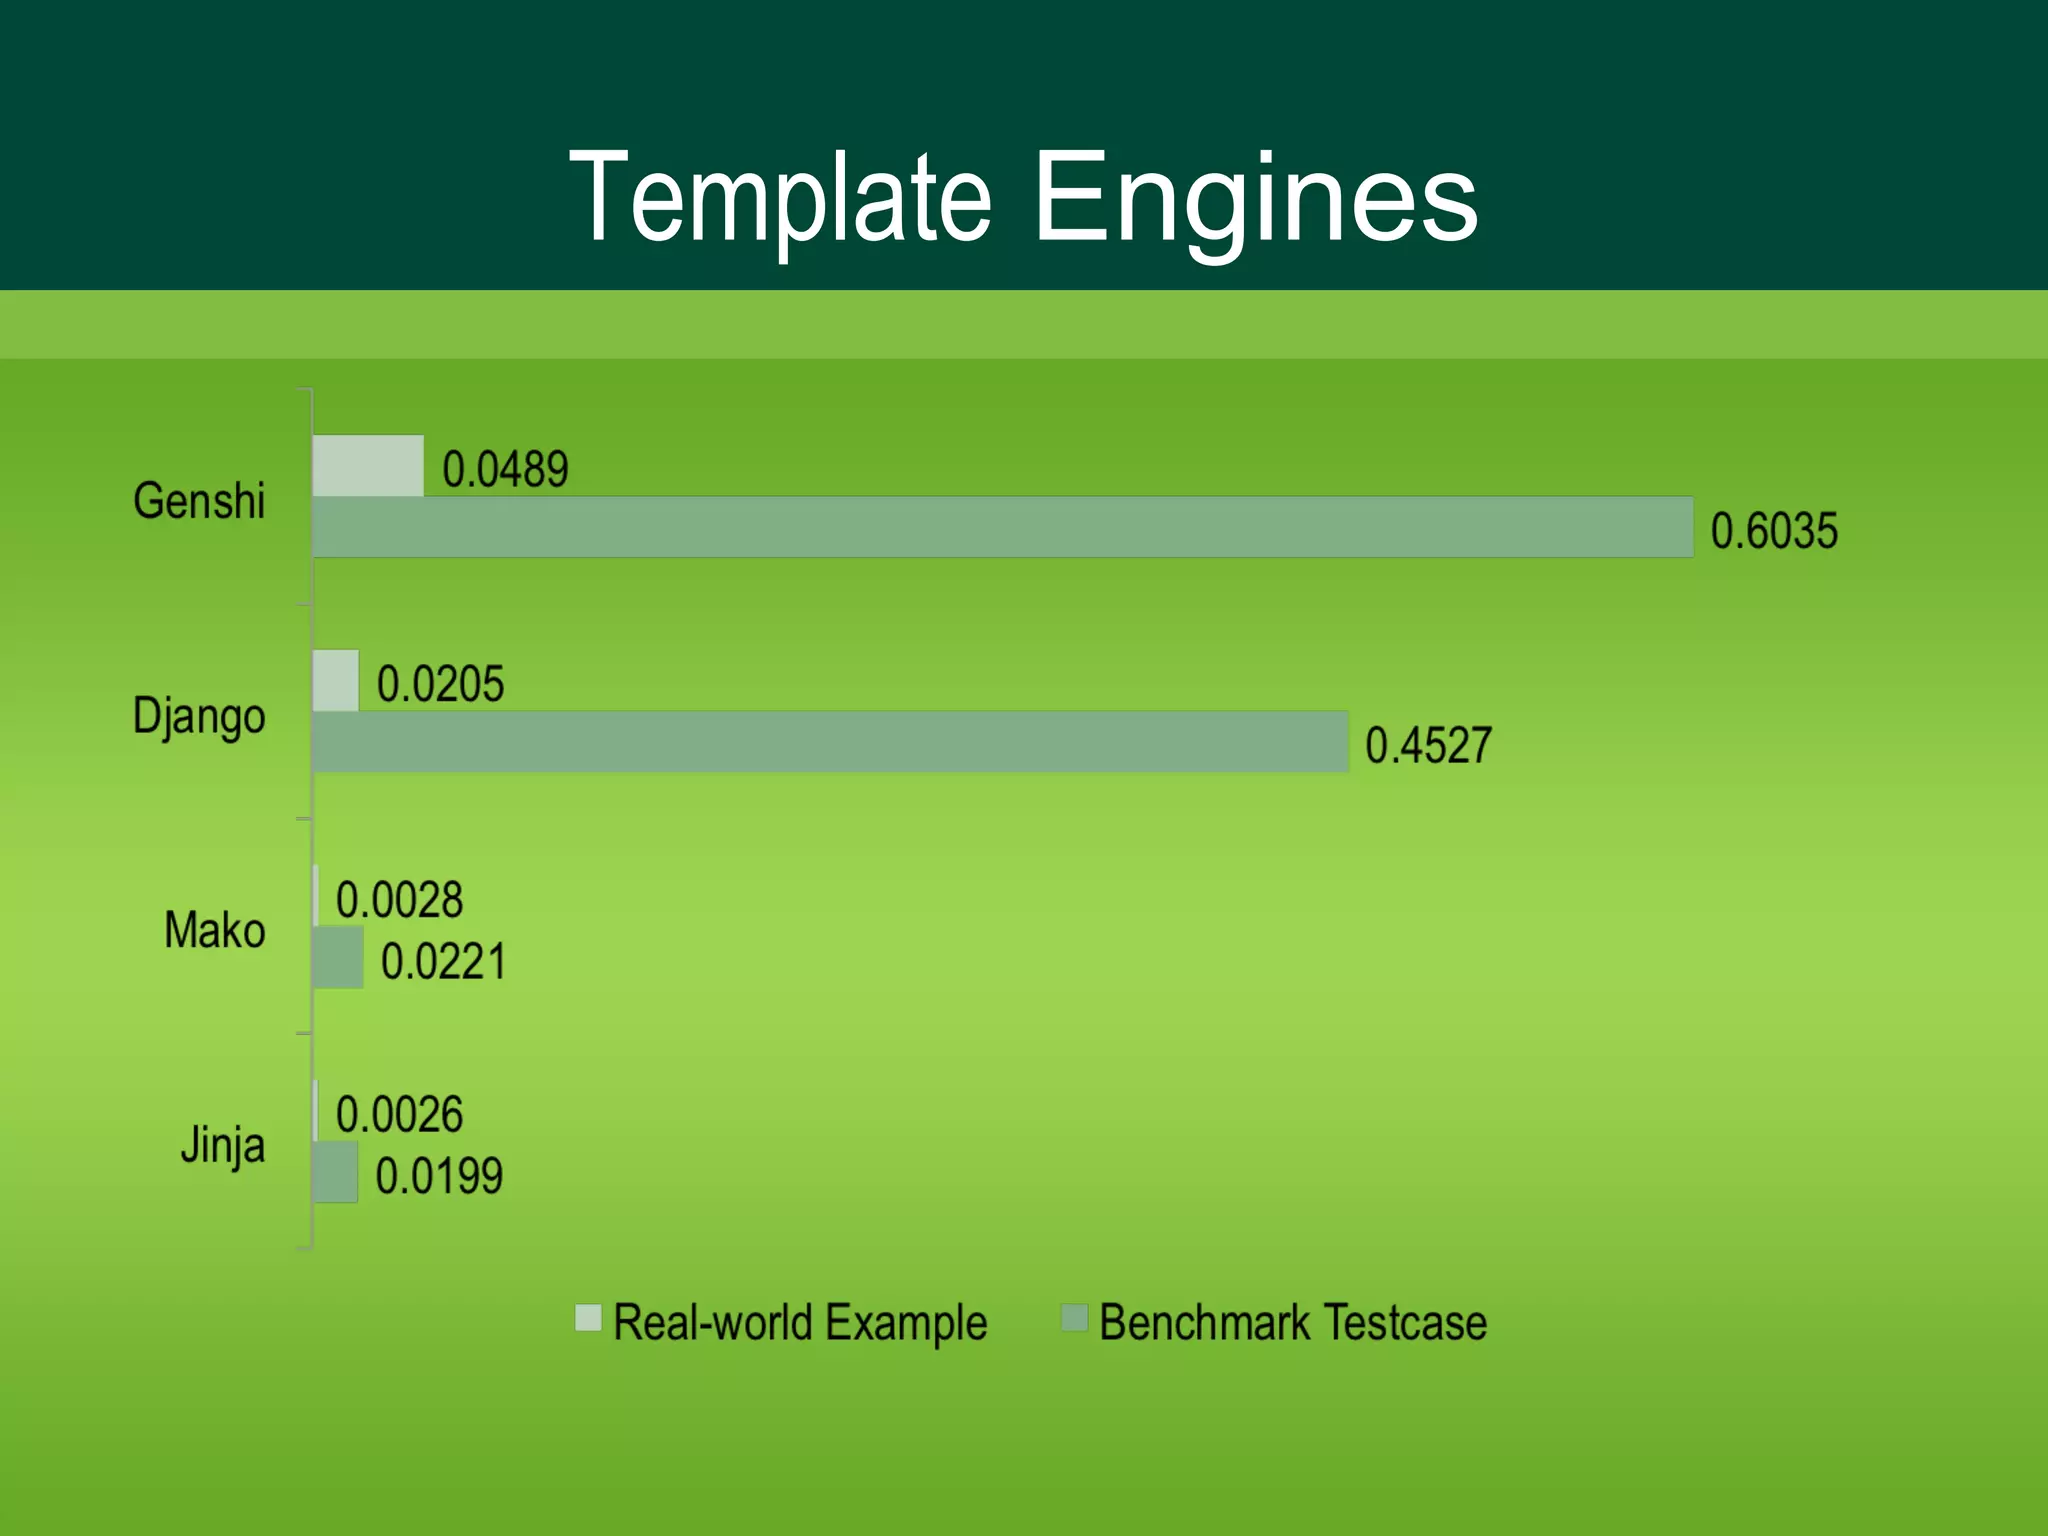Click the Genshi real-world bar
The height and width of the screenshot is (1536, 2048).
[x=368, y=466]
